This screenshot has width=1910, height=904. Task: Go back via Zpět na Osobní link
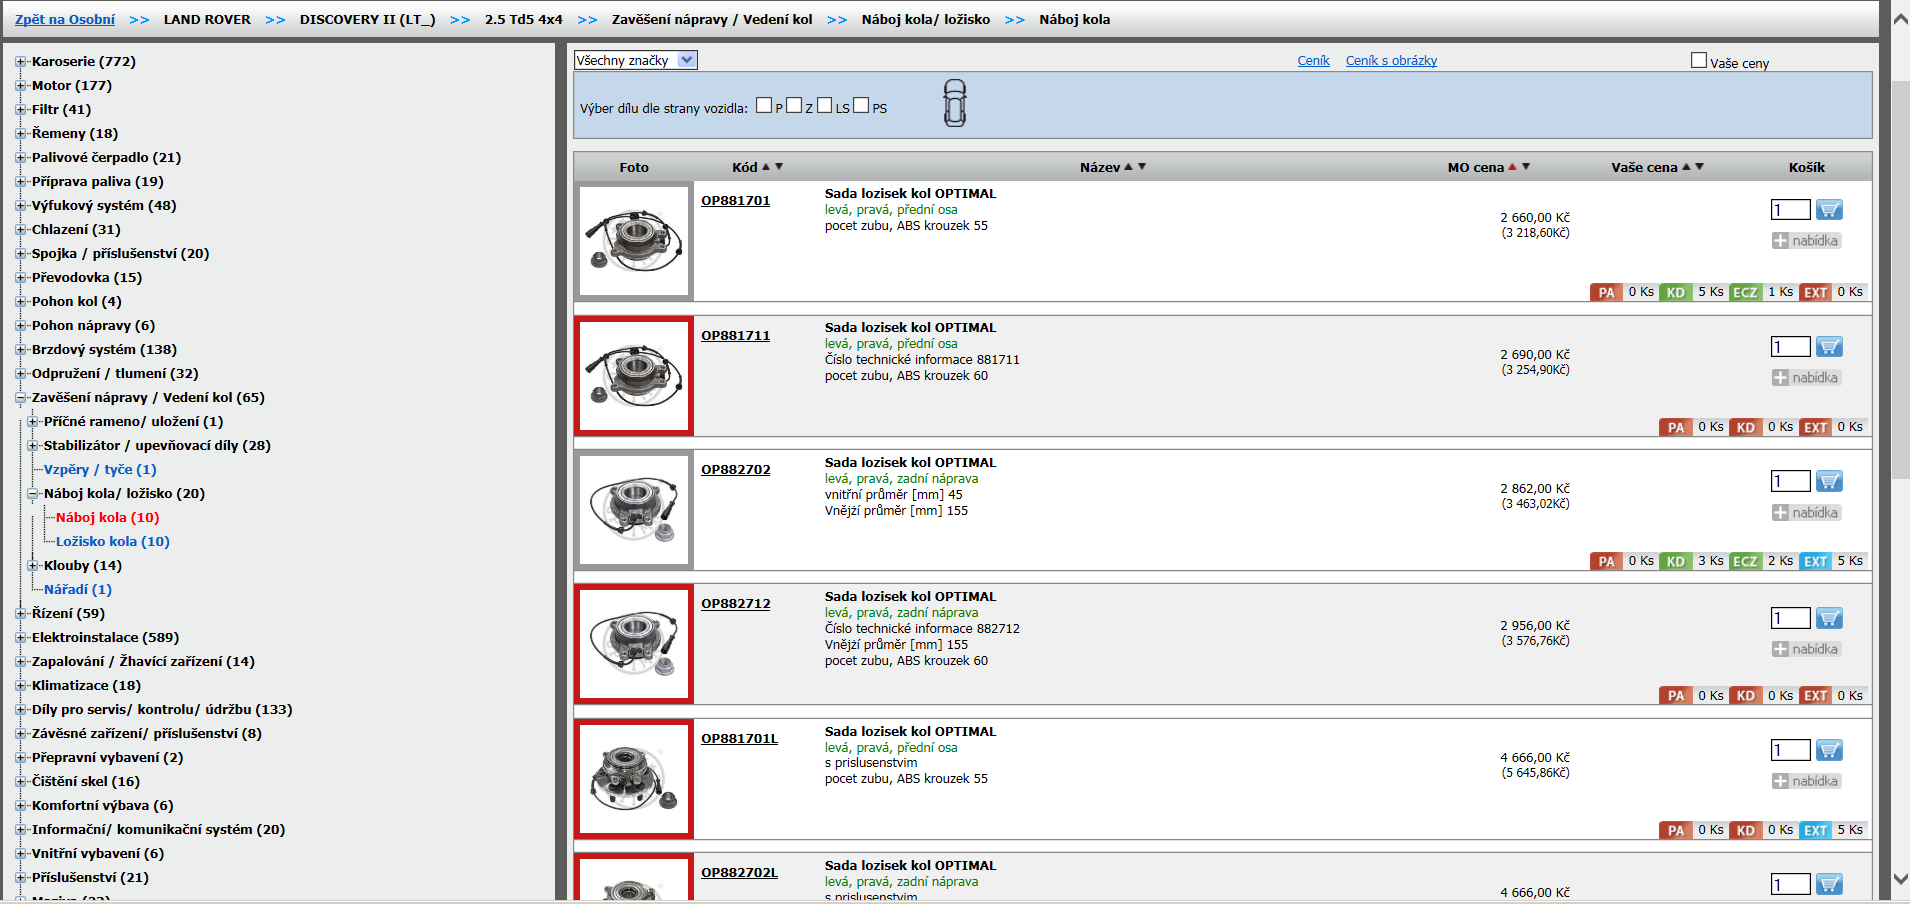(x=65, y=20)
